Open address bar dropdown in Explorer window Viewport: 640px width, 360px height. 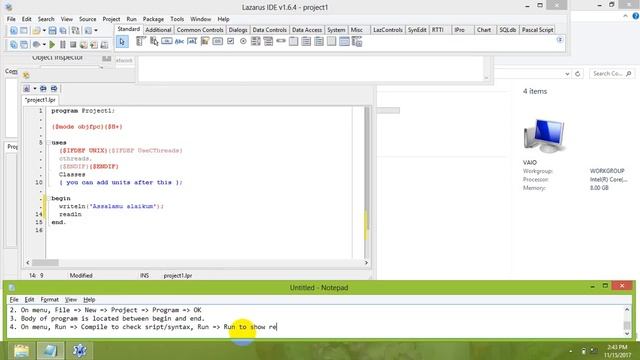[567, 74]
